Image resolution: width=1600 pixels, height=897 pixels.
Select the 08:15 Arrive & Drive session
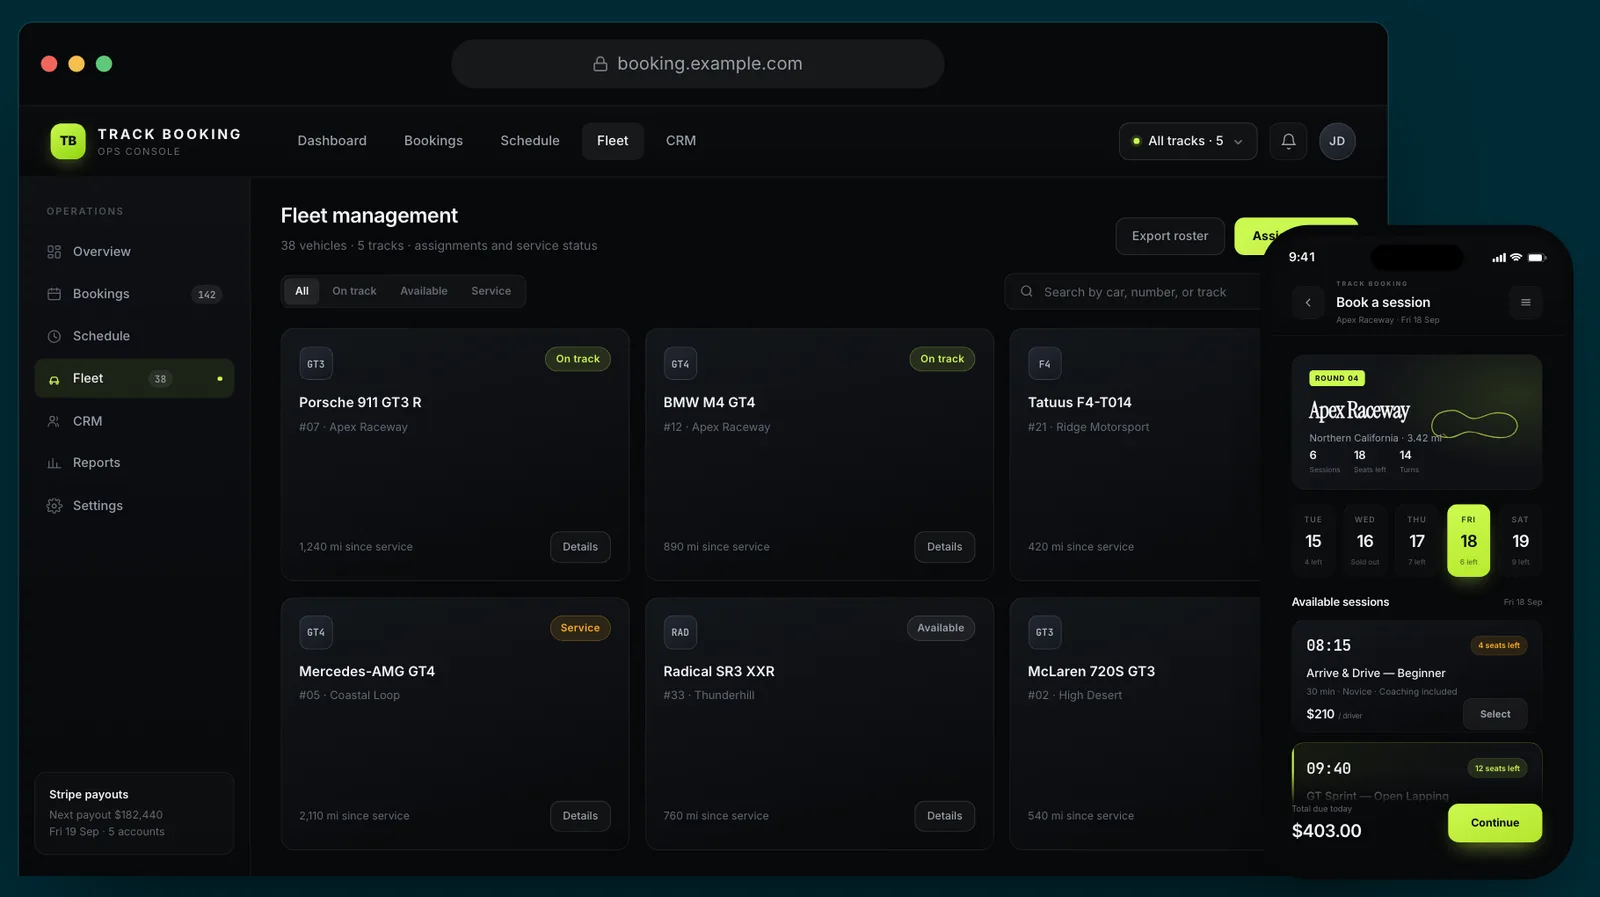coord(1495,714)
